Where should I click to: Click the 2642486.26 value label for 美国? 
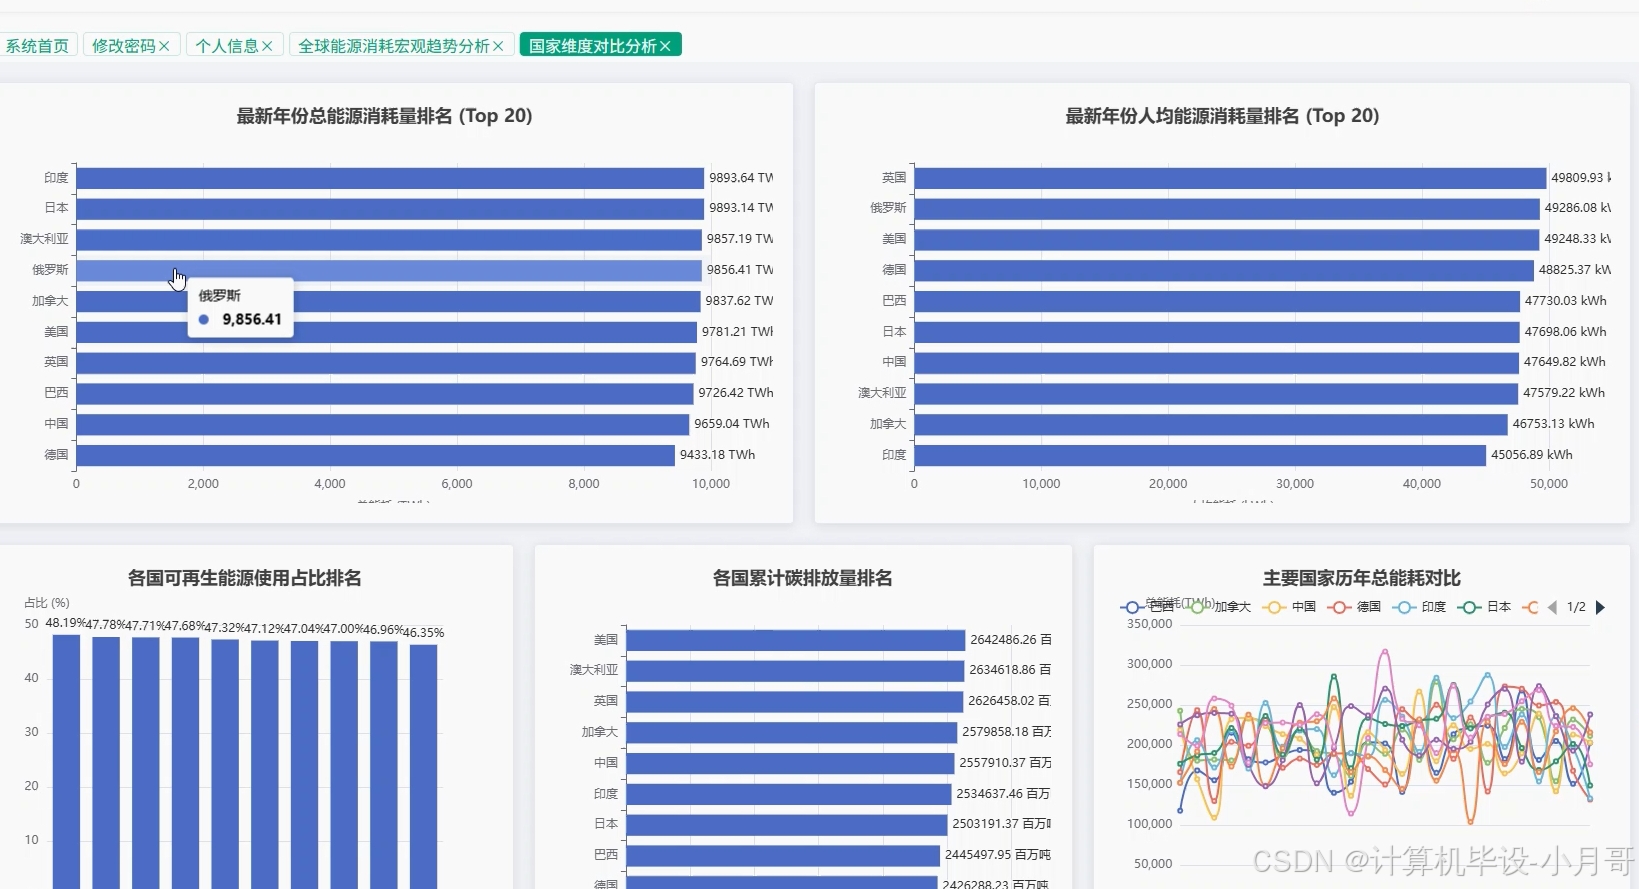(x=1010, y=640)
